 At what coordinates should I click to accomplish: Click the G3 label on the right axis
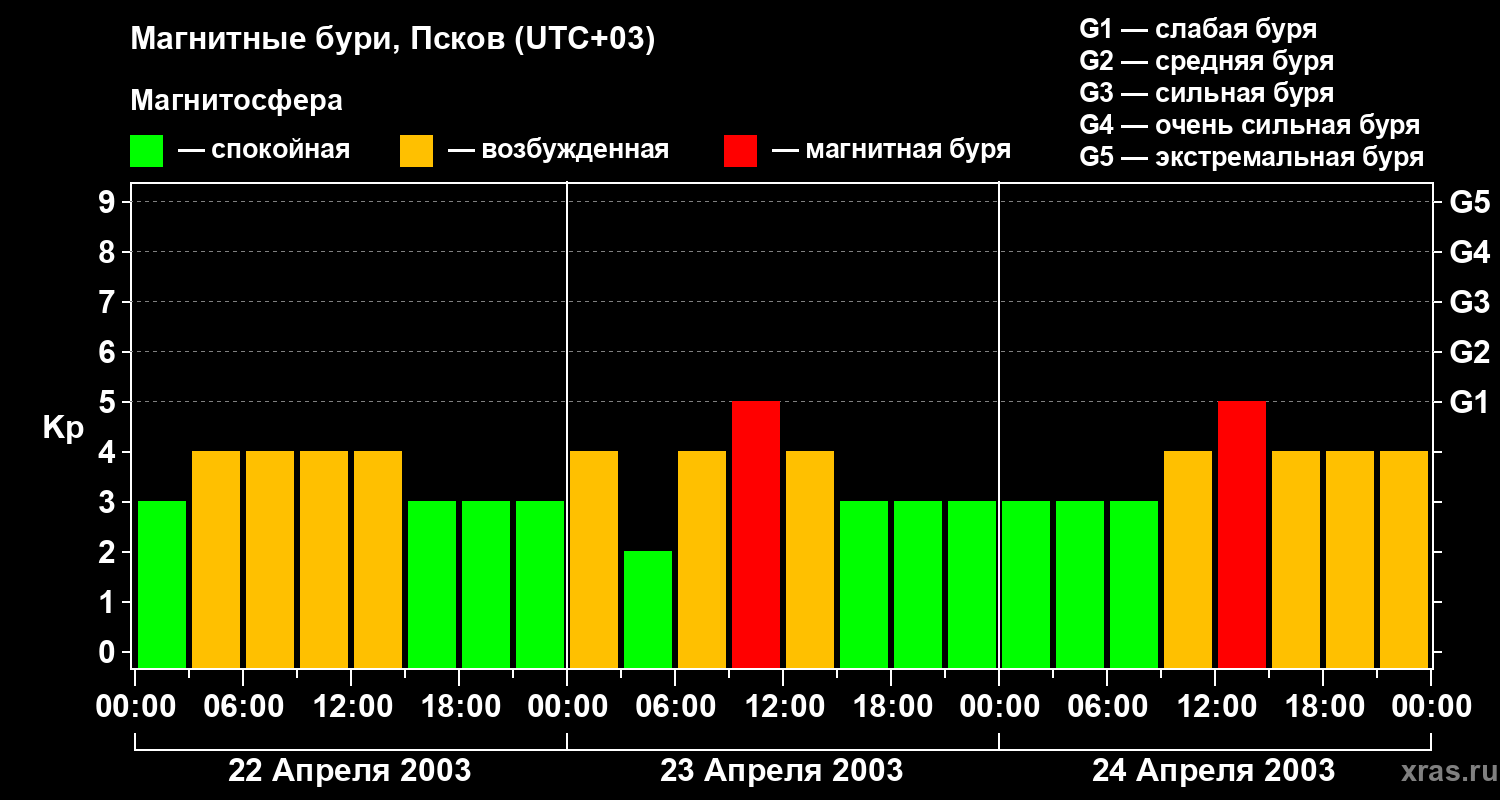coord(1470,302)
